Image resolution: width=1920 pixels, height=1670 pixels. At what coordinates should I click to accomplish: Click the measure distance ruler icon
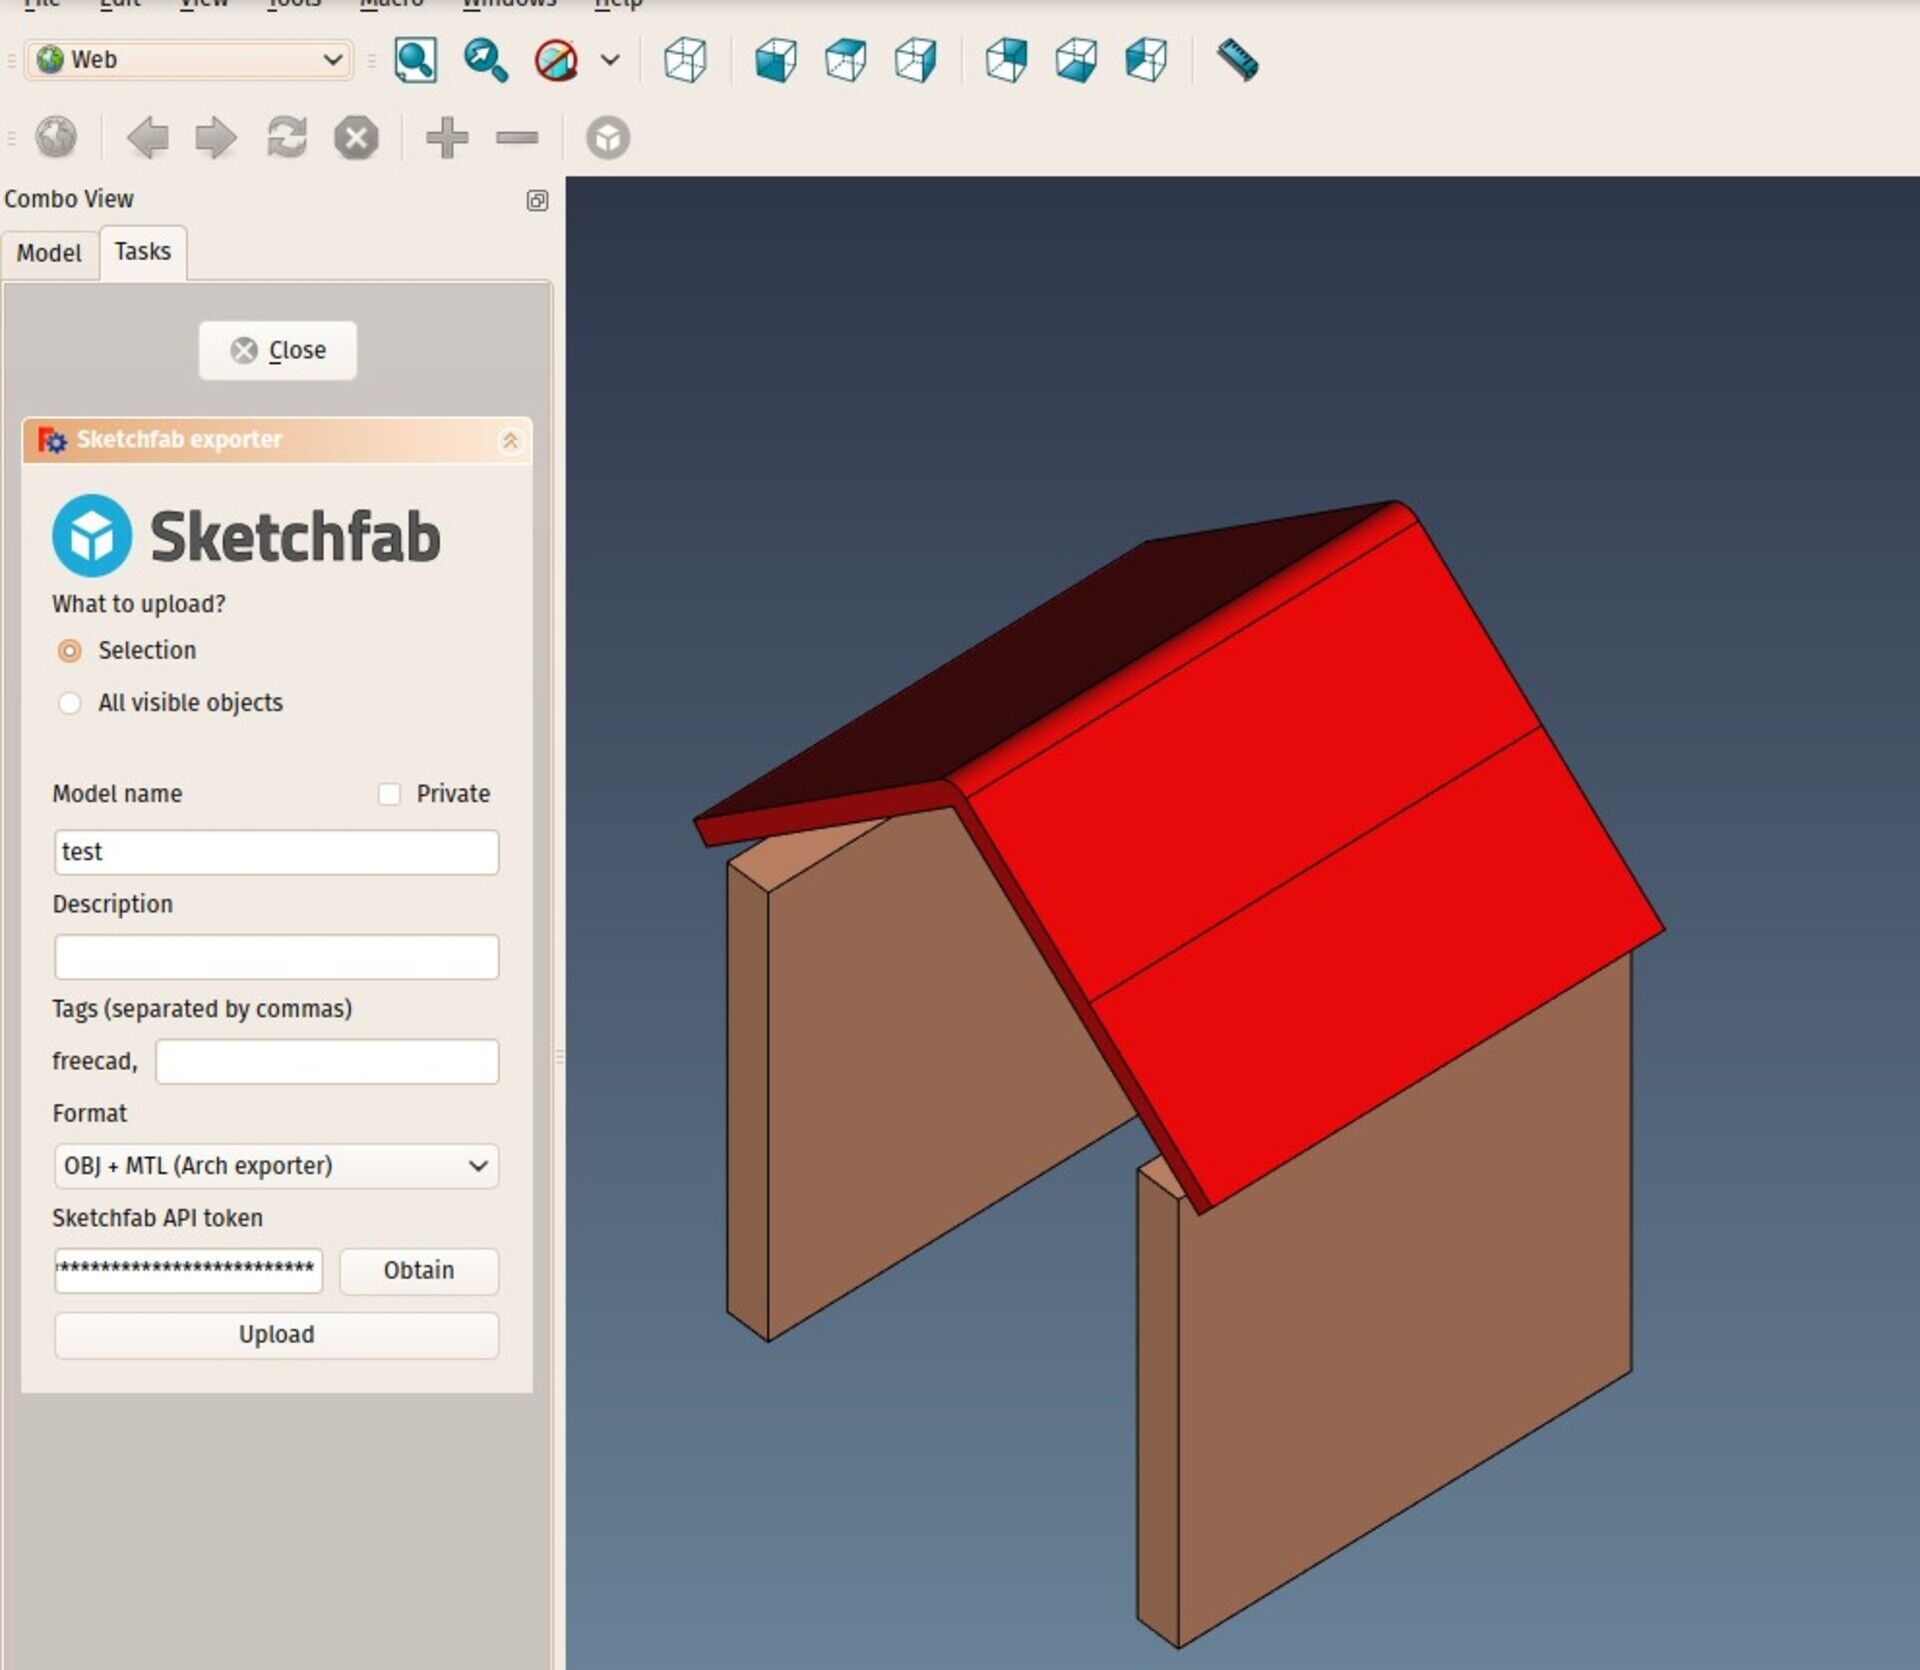tap(1237, 60)
